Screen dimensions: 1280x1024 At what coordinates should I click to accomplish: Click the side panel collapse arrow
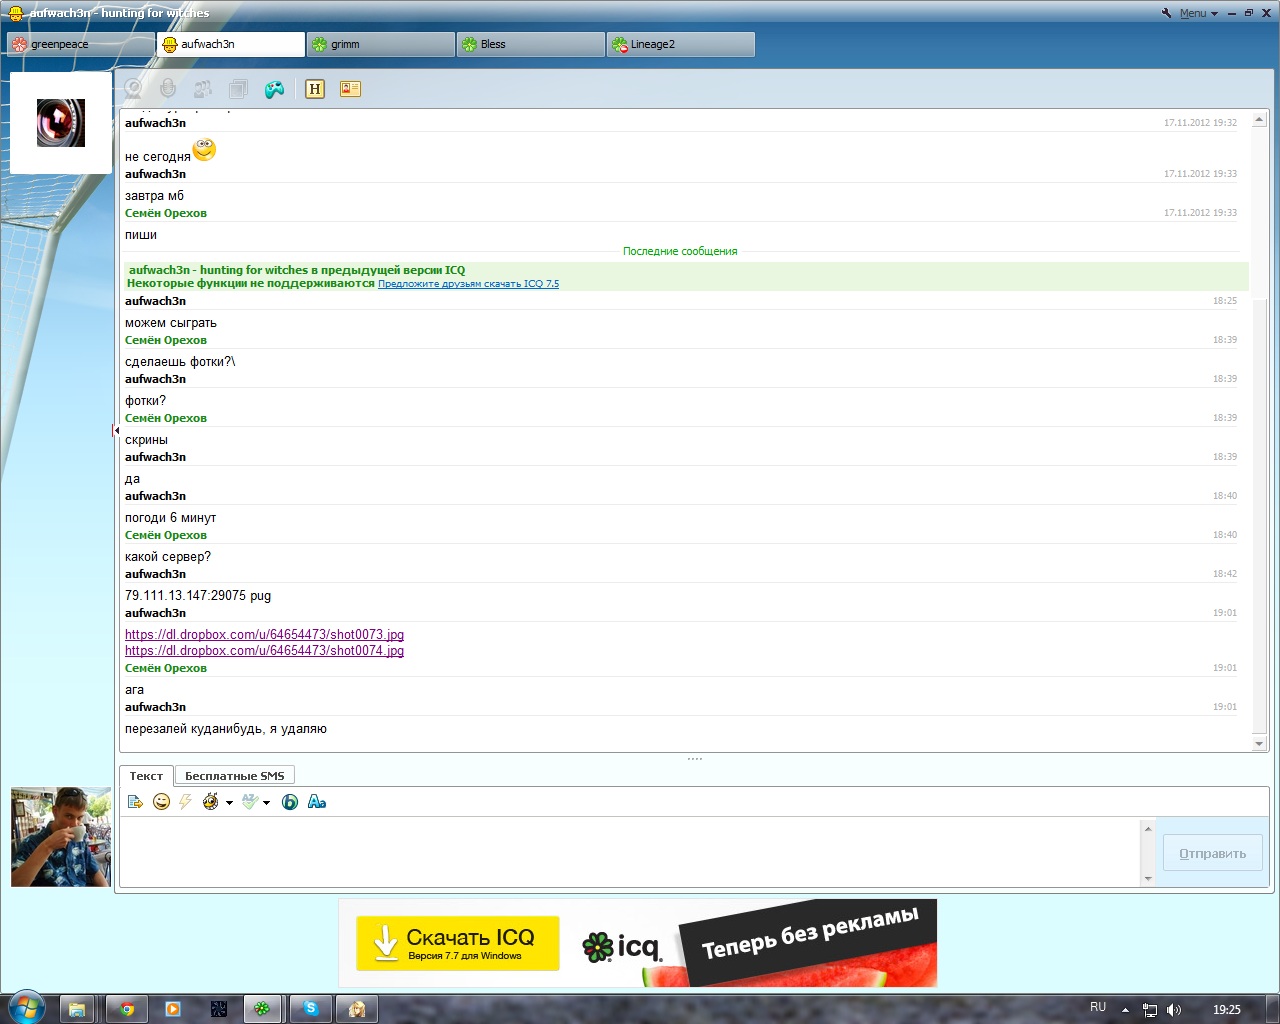(x=116, y=430)
